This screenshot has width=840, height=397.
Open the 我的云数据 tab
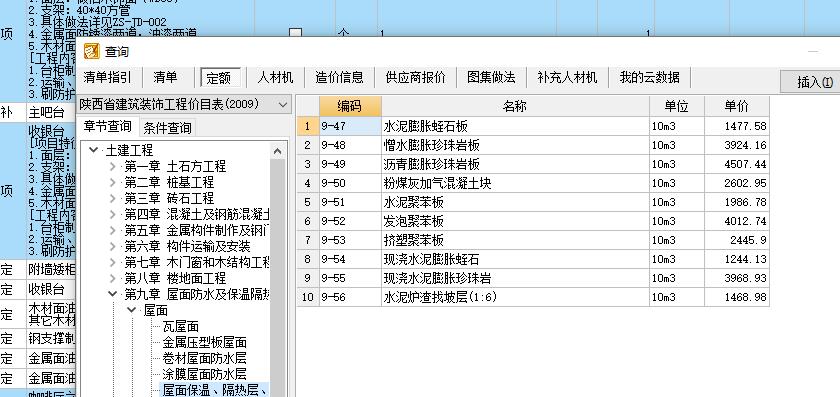pos(649,78)
